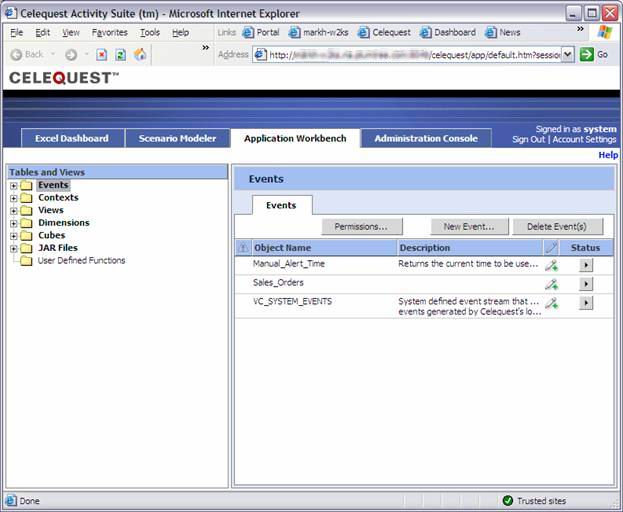Open the Favorites menu

(110, 33)
